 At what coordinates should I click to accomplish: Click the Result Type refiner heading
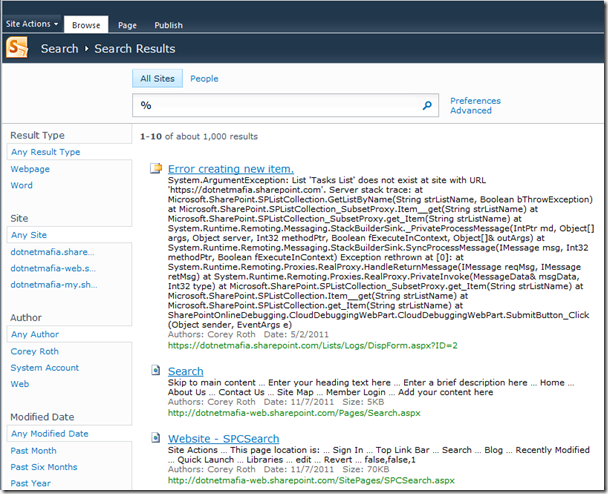pos(38,135)
